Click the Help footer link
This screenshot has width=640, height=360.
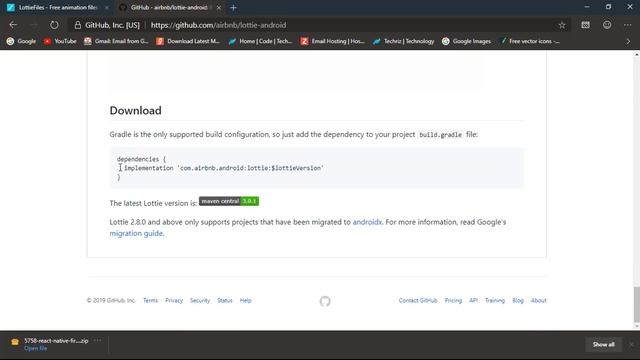(245, 300)
